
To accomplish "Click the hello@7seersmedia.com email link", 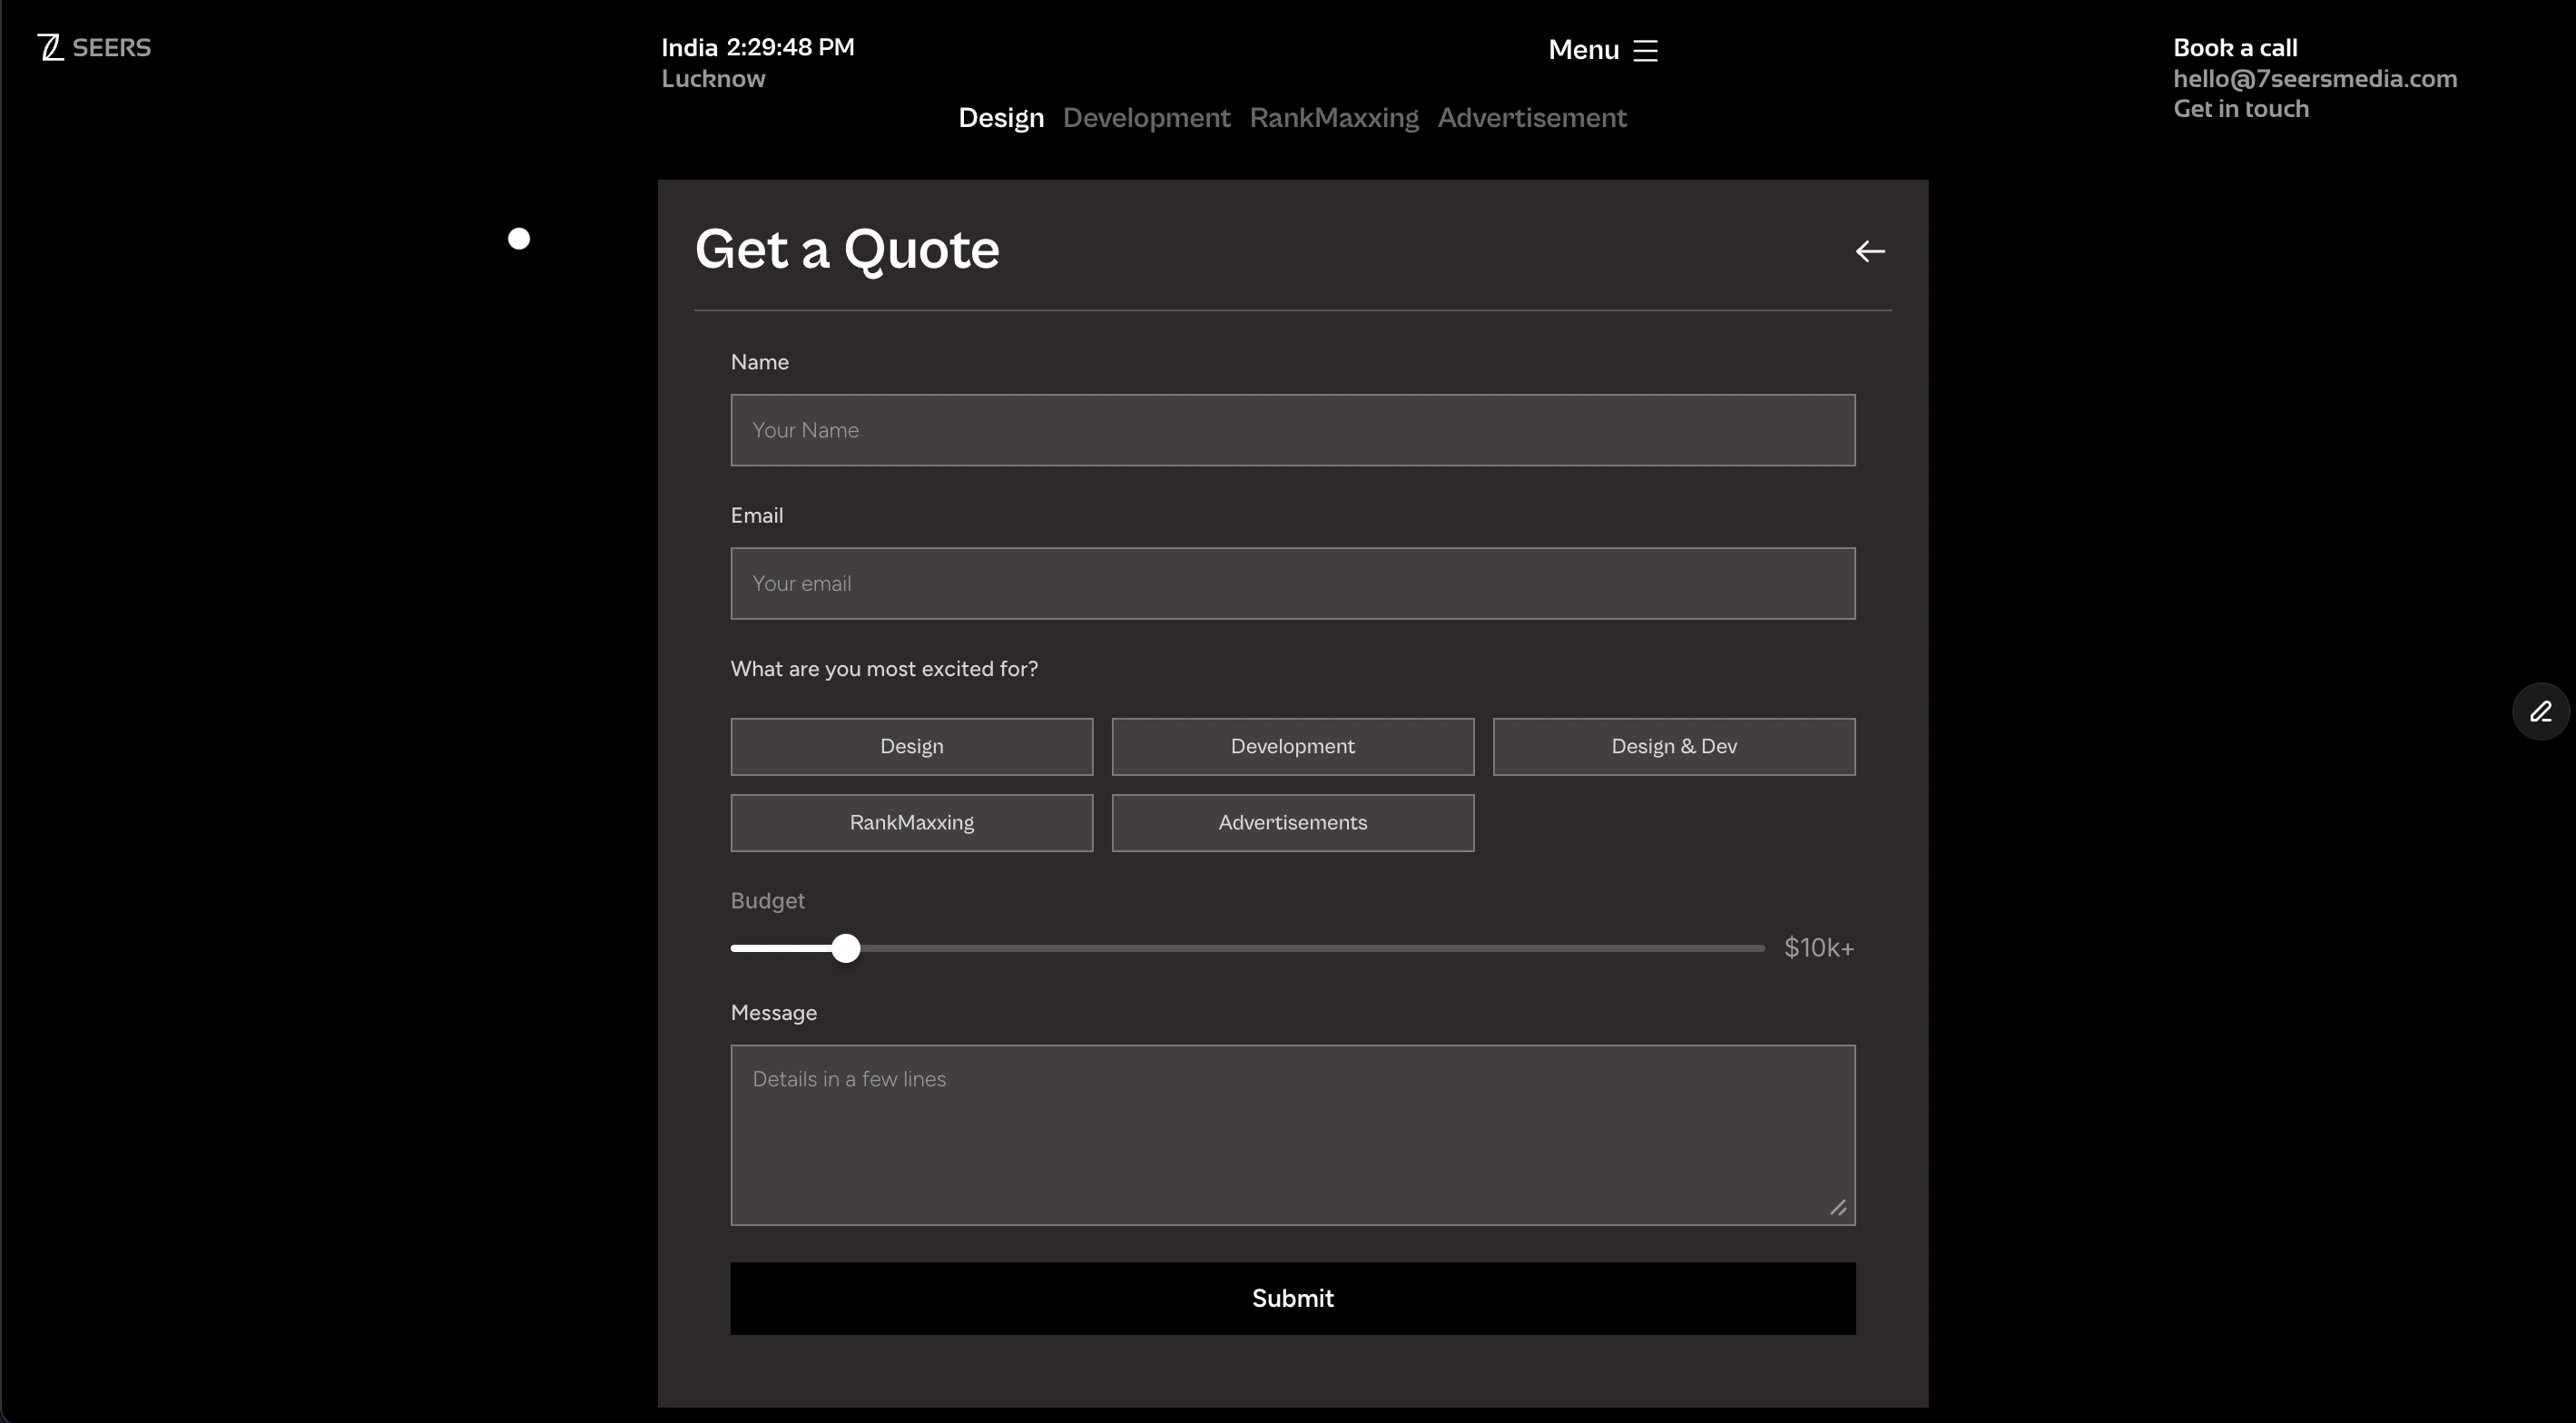I will point(2315,78).
